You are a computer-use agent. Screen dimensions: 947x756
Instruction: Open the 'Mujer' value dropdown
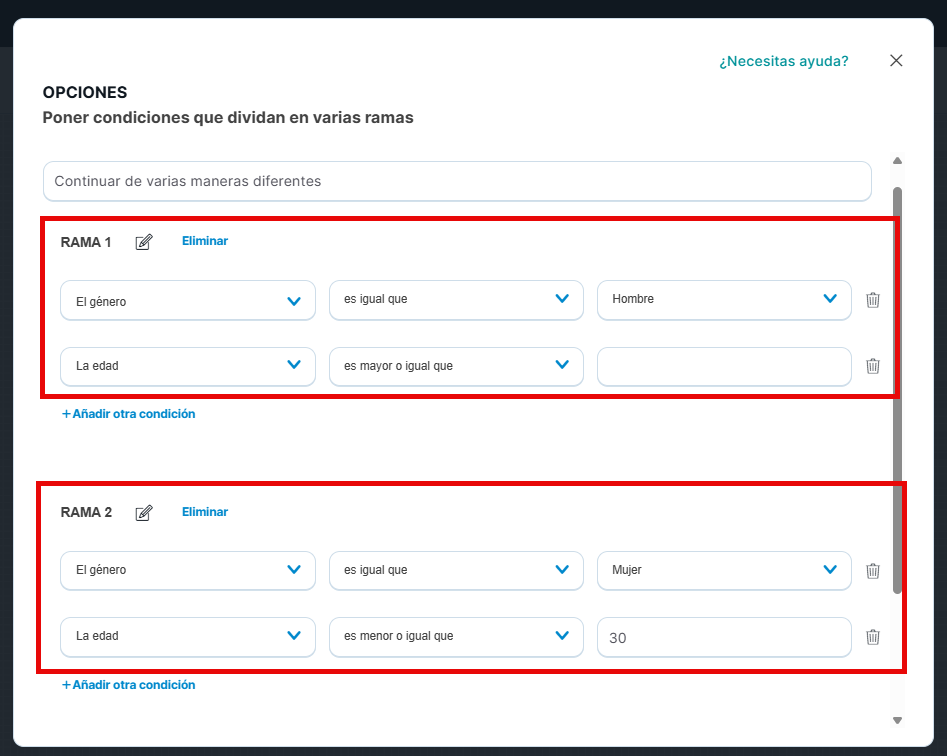tap(724, 570)
